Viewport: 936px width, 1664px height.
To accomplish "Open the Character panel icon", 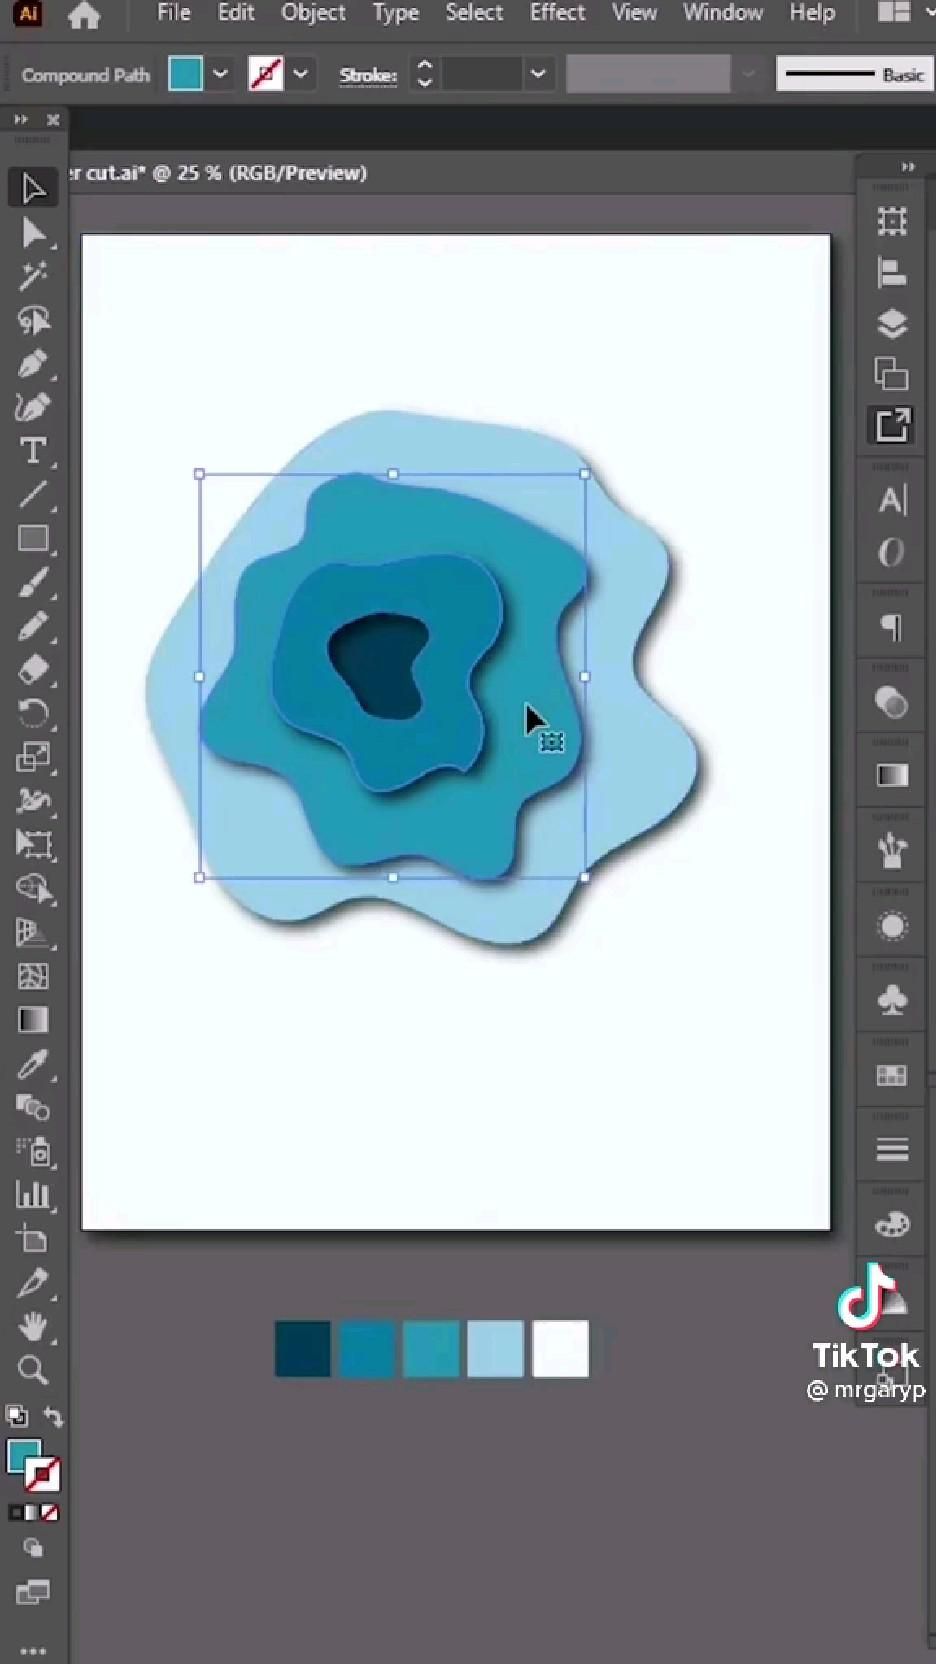I will click(x=892, y=500).
